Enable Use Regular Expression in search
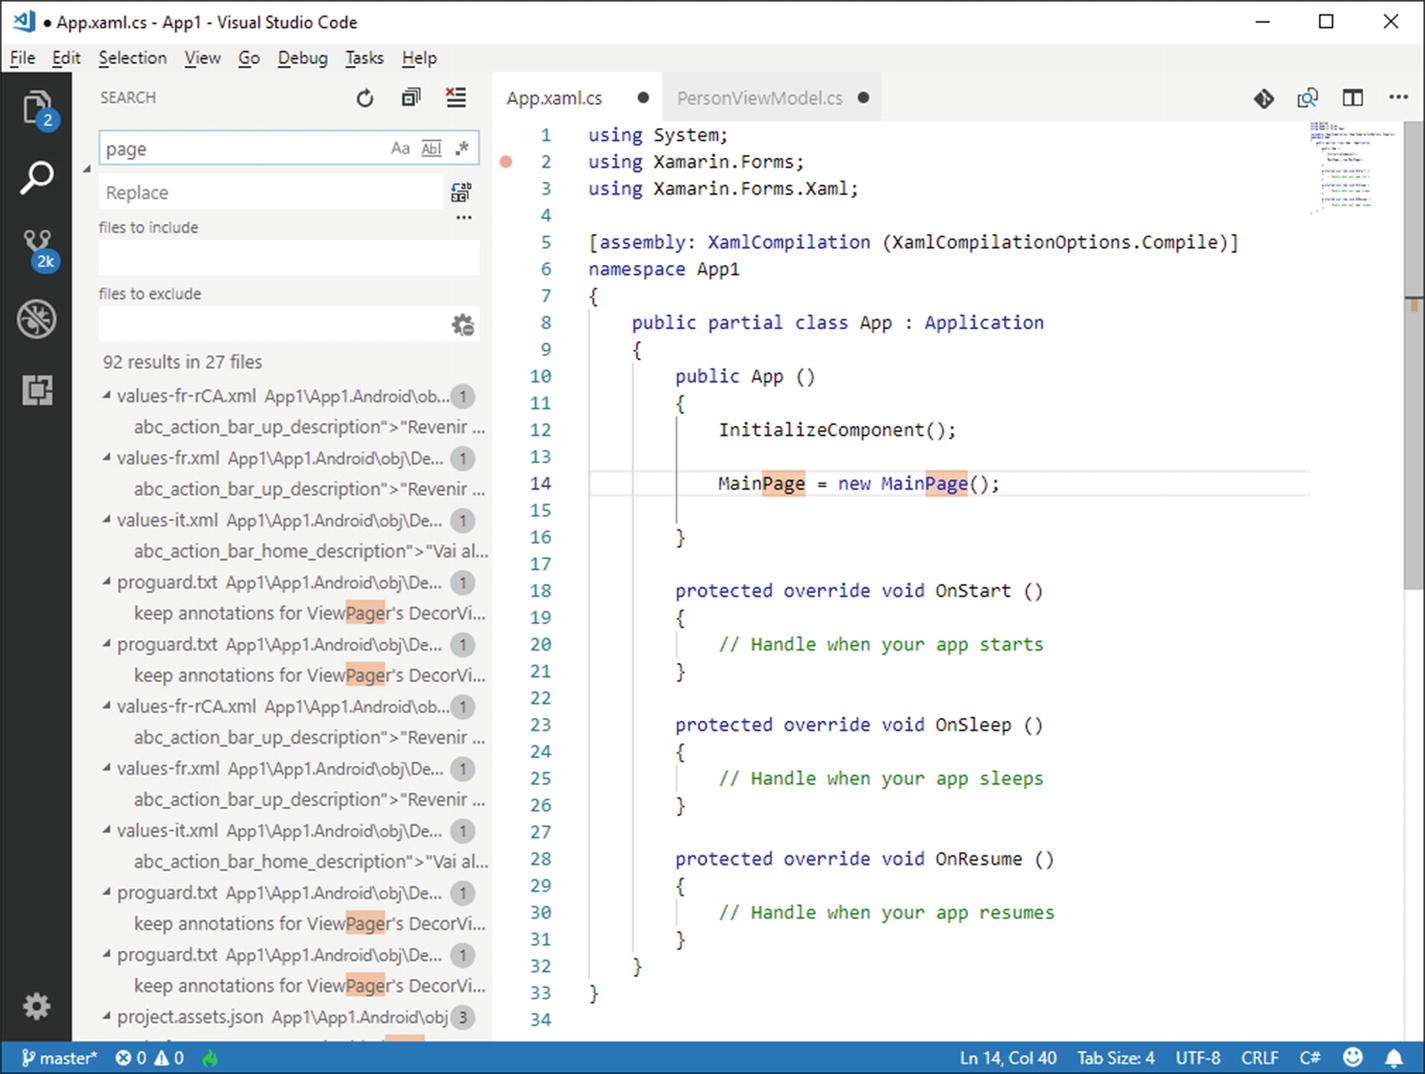Image resolution: width=1425 pixels, height=1074 pixels. point(461,149)
